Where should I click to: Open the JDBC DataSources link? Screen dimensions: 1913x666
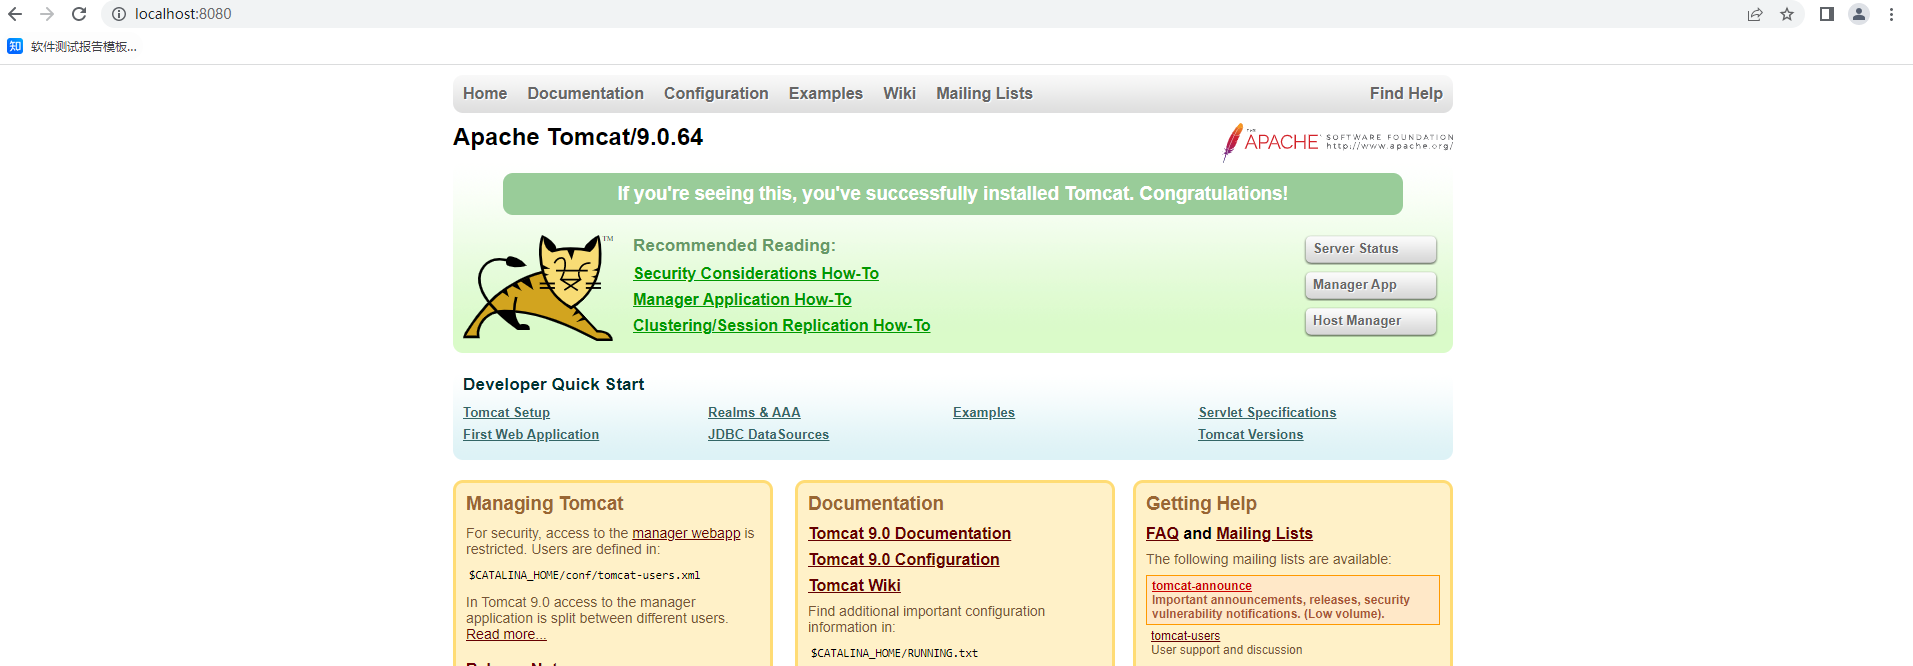click(768, 434)
